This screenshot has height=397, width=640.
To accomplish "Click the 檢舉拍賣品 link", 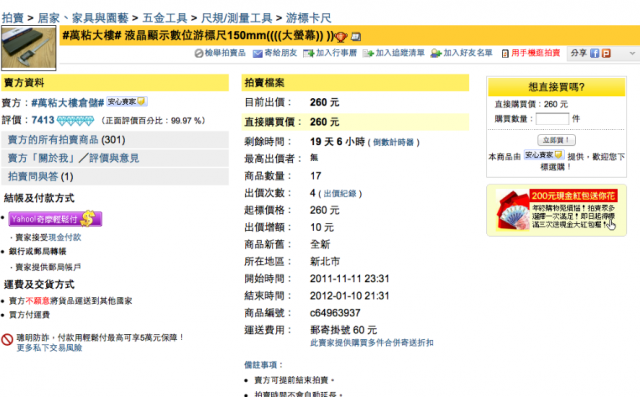I will tap(225, 53).
